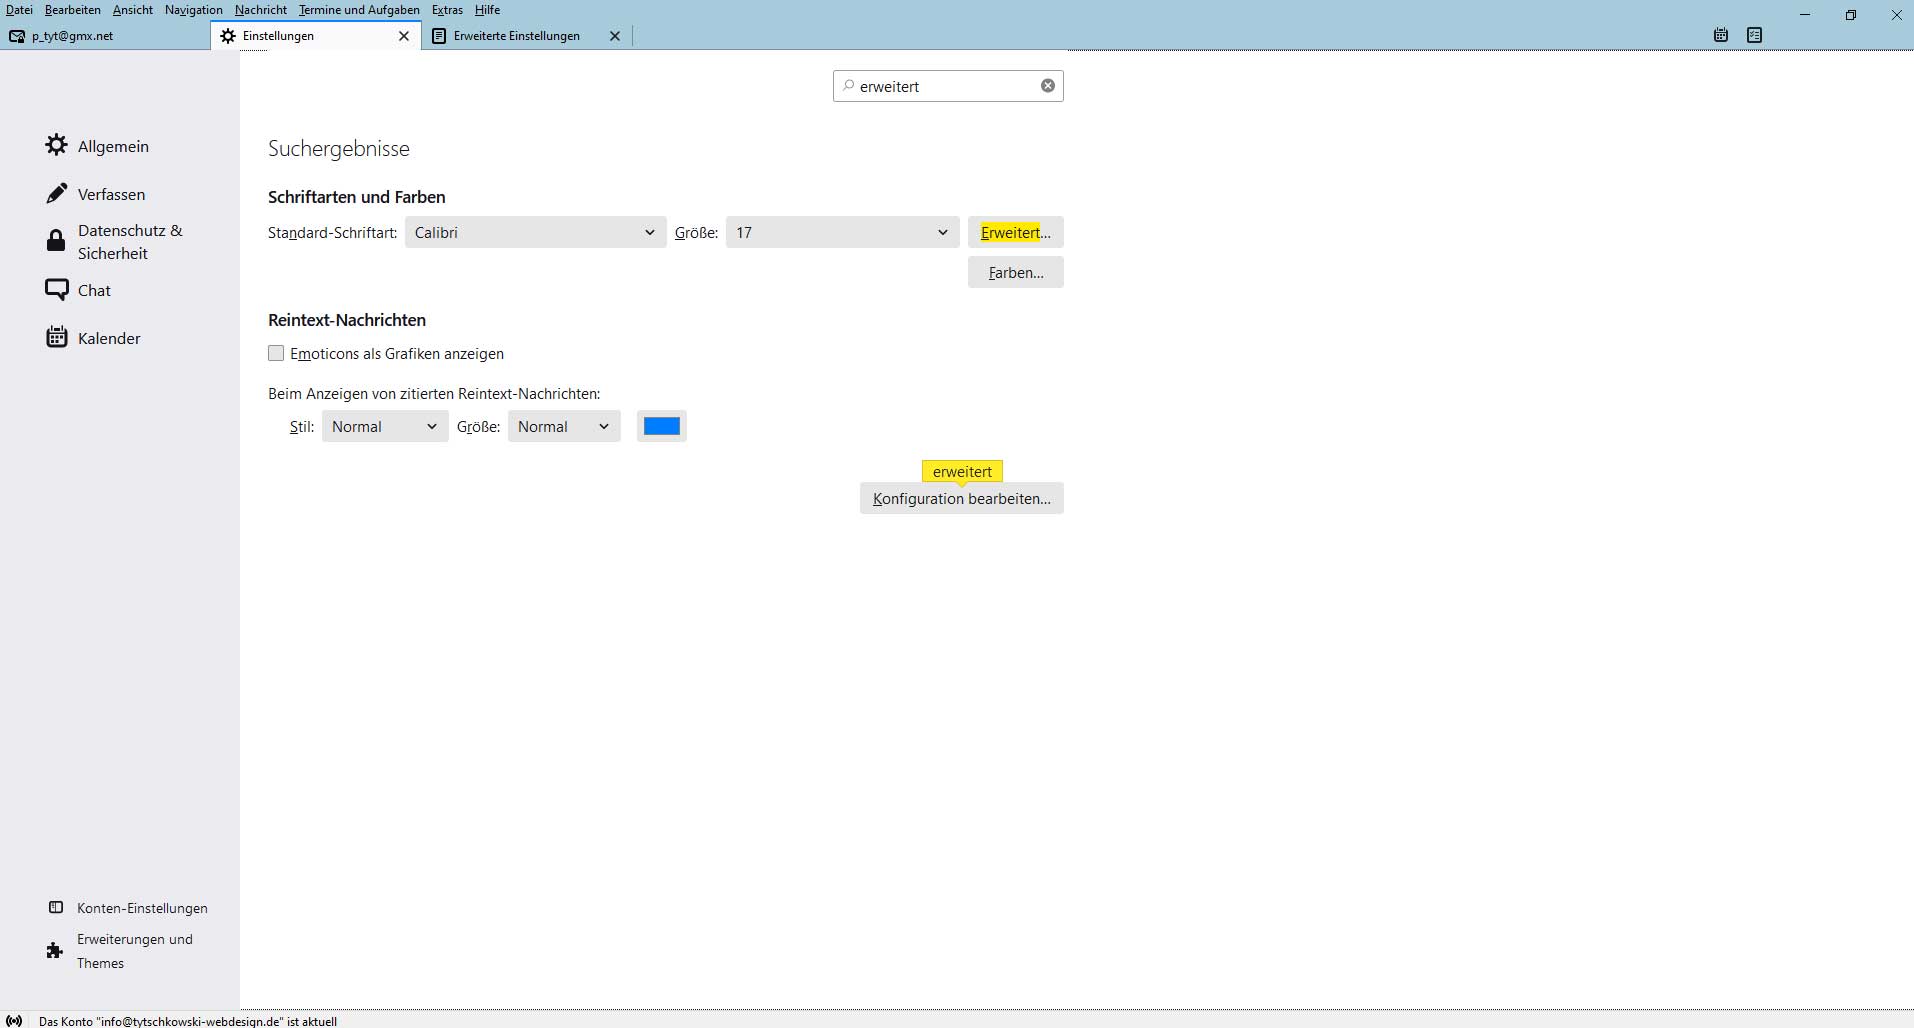
Task: Click the Verfassen pencil icon
Action: click(x=56, y=193)
